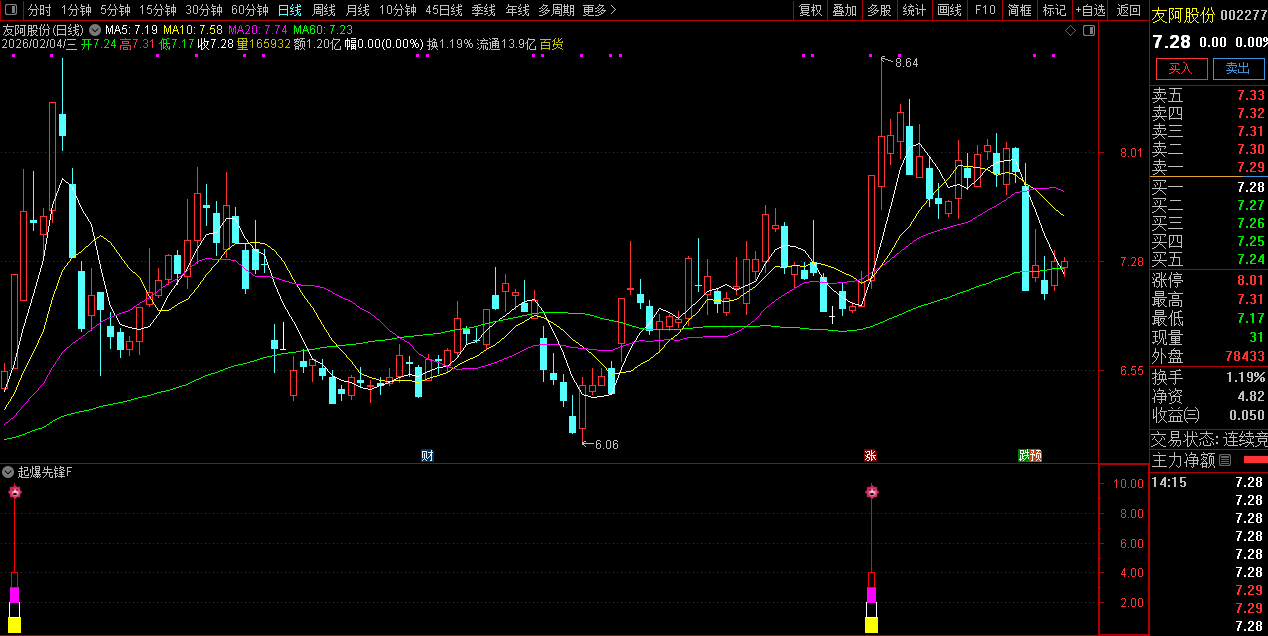This screenshot has height=636, width=1268.
Task: Expand the 起爆先锋F indicator dropdown
Action: (x=9, y=471)
